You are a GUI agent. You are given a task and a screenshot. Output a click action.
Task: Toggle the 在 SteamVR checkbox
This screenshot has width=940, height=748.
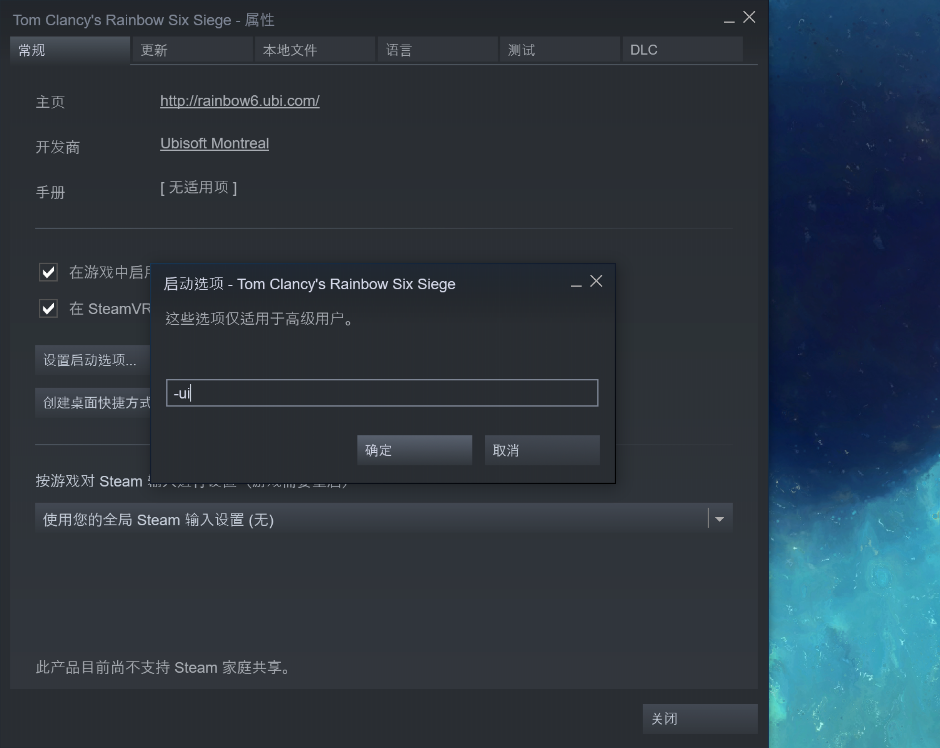click(49, 309)
